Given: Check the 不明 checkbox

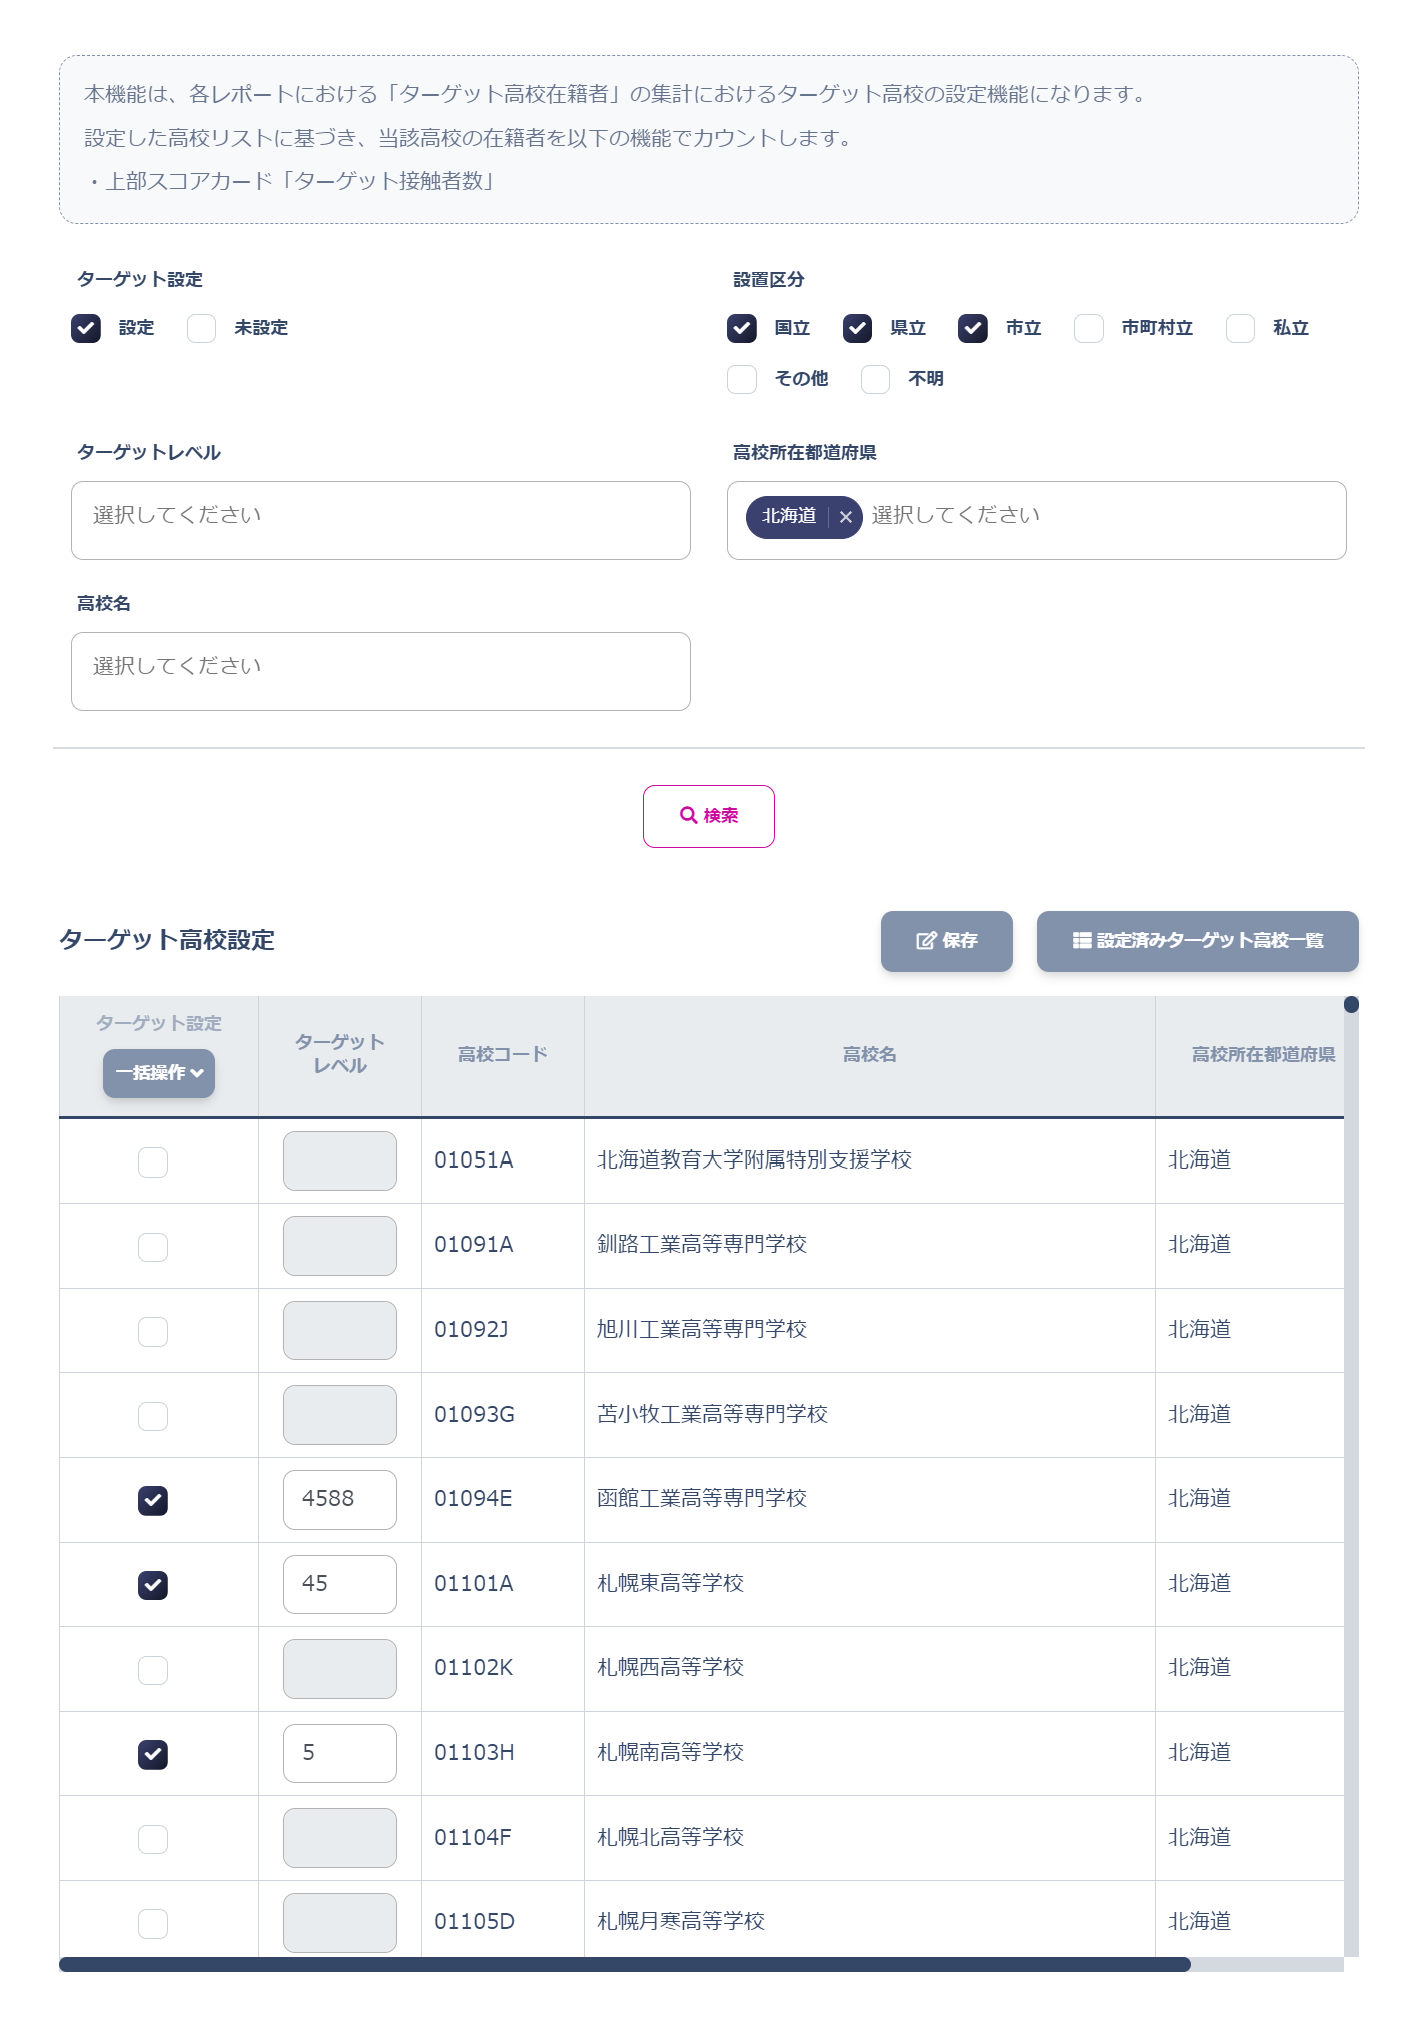Looking at the screenshot, I should pos(875,379).
